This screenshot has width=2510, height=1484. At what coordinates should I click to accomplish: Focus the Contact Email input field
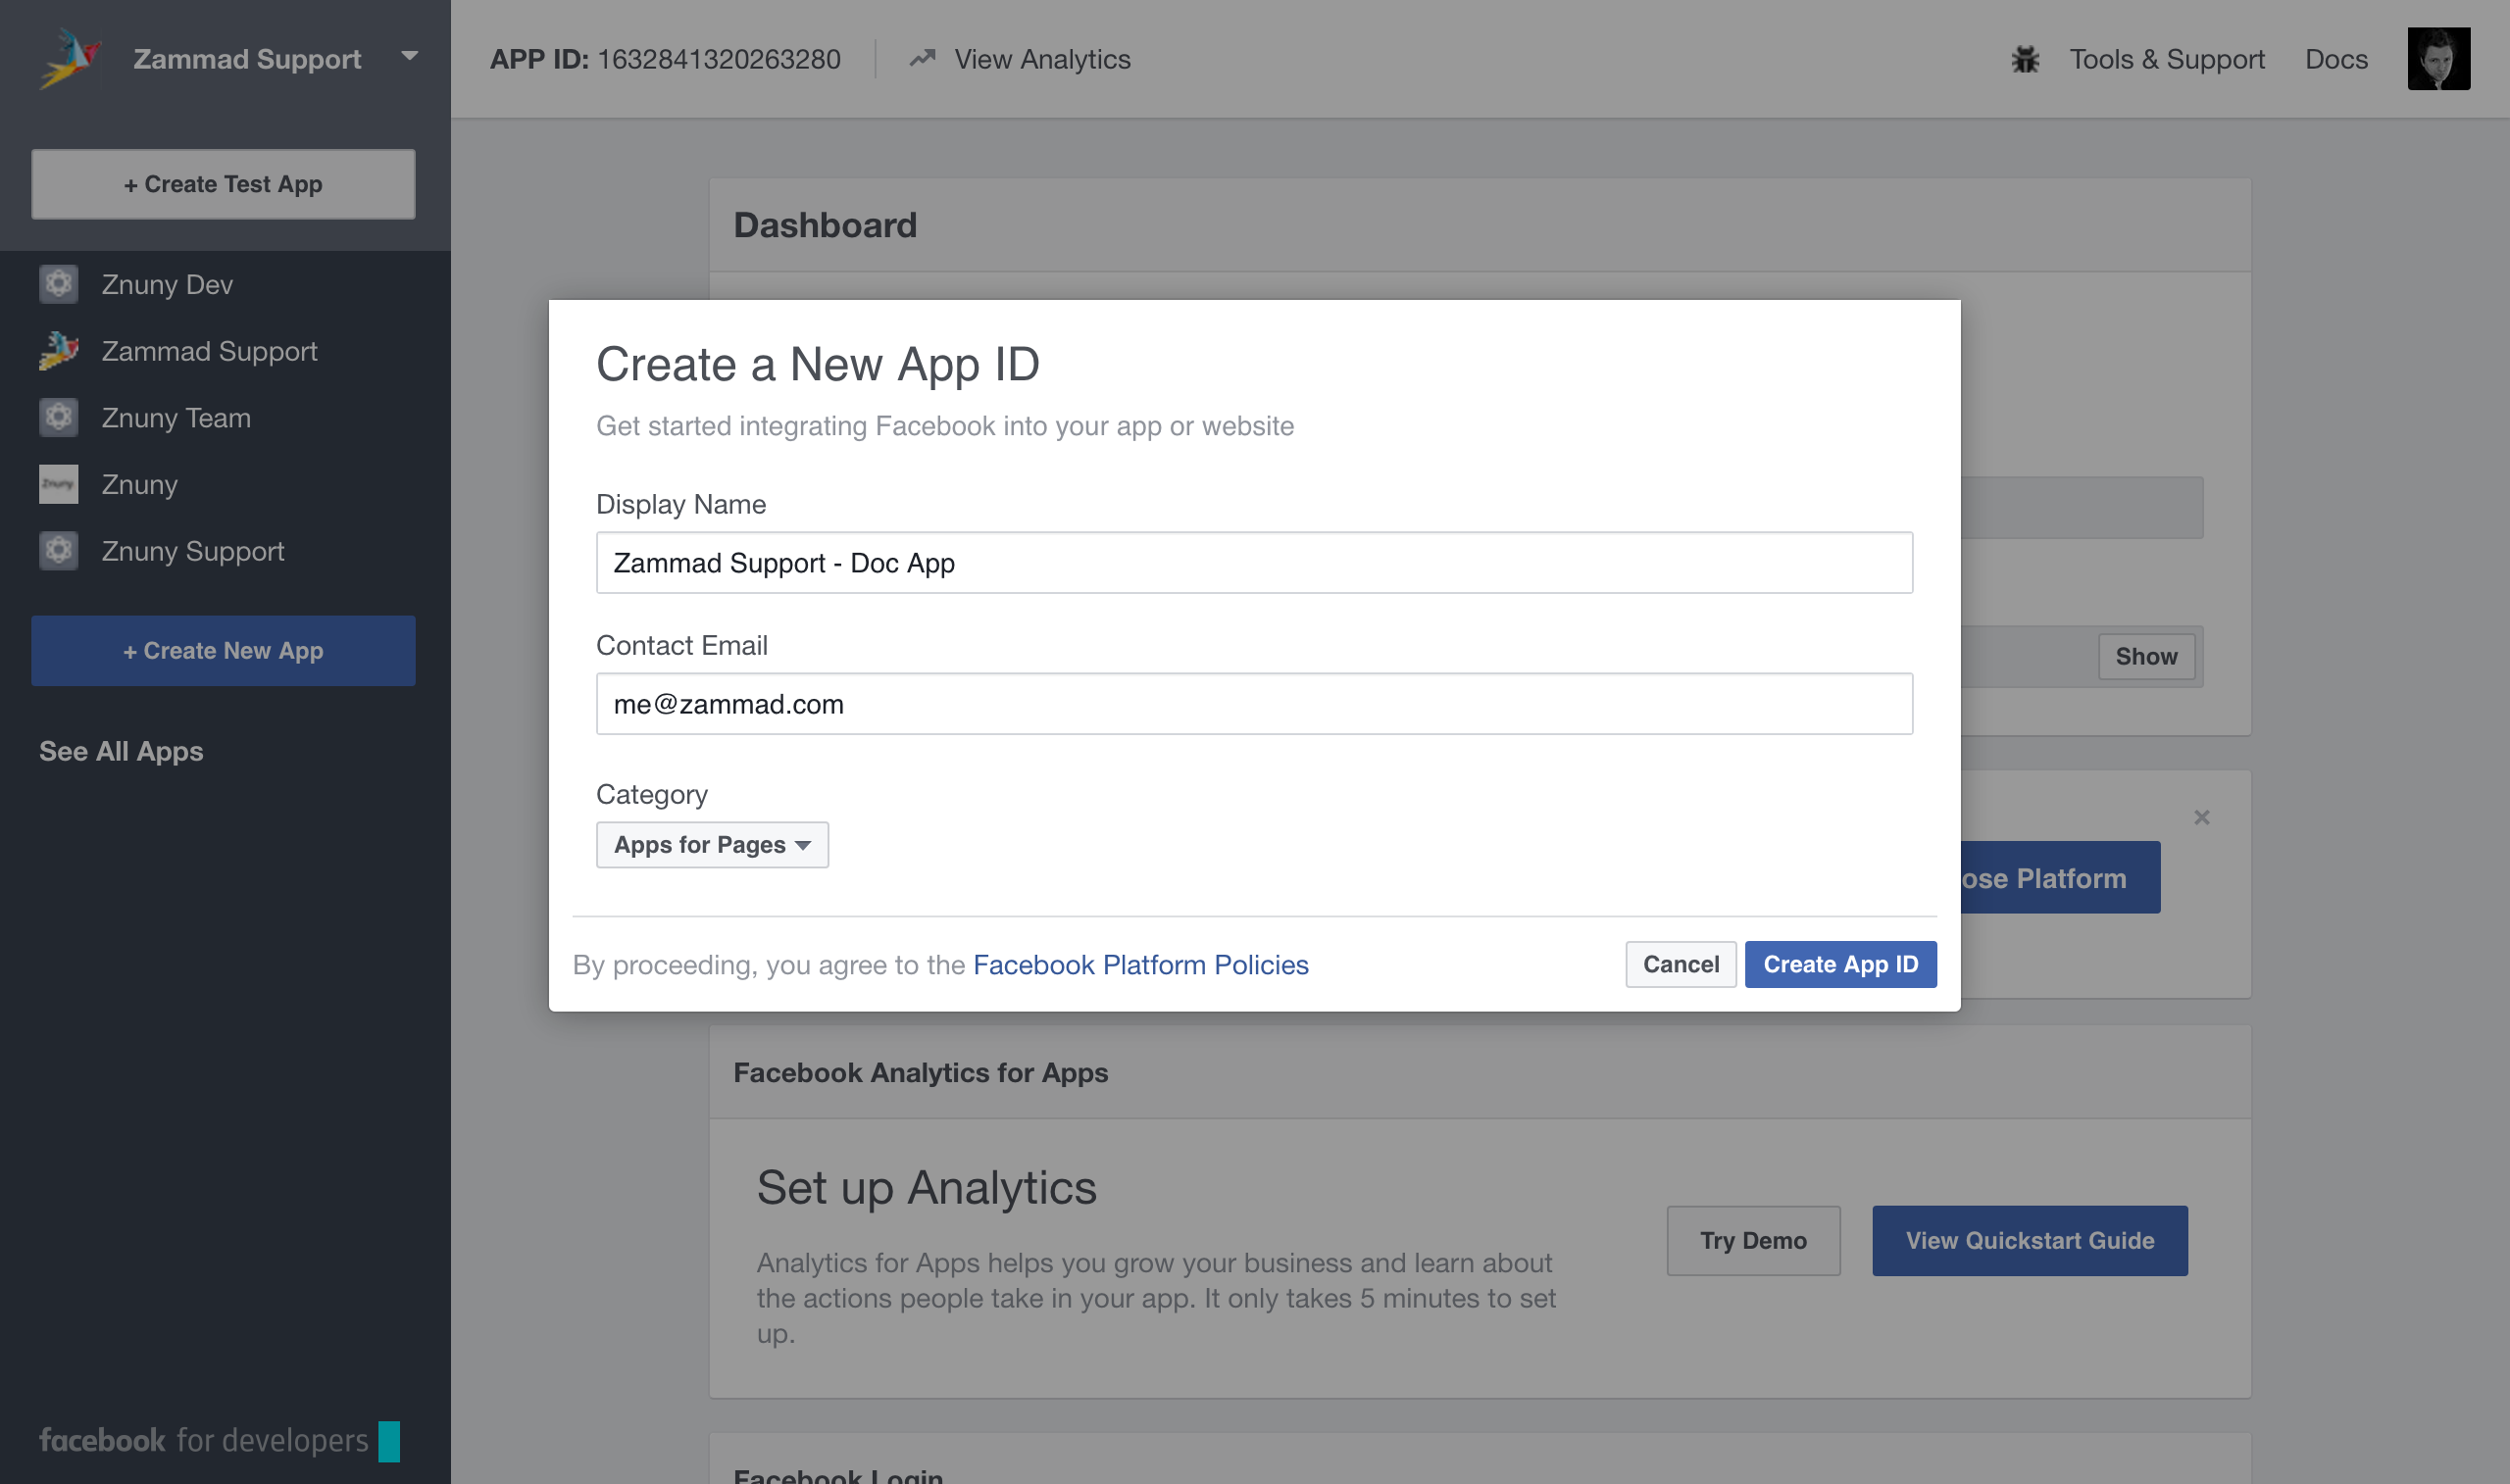(x=1254, y=704)
